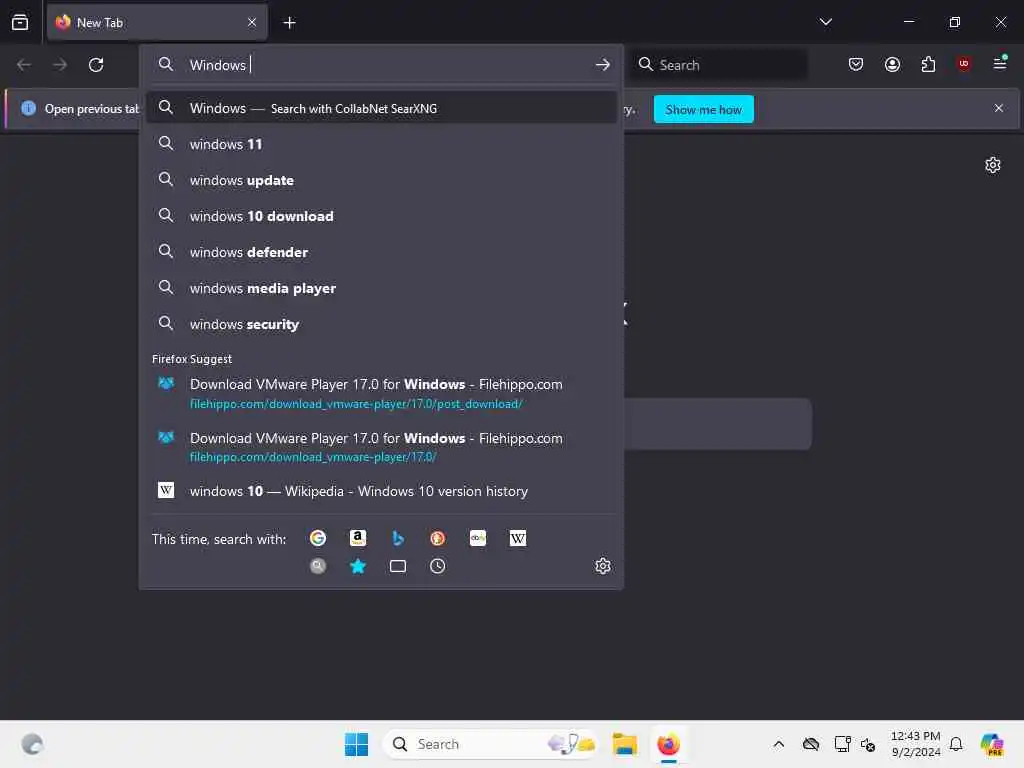This screenshot has height=768, width=1024.
Task: Open the Copilot preview taskbar icon
Action: click(x=991, y=744)
